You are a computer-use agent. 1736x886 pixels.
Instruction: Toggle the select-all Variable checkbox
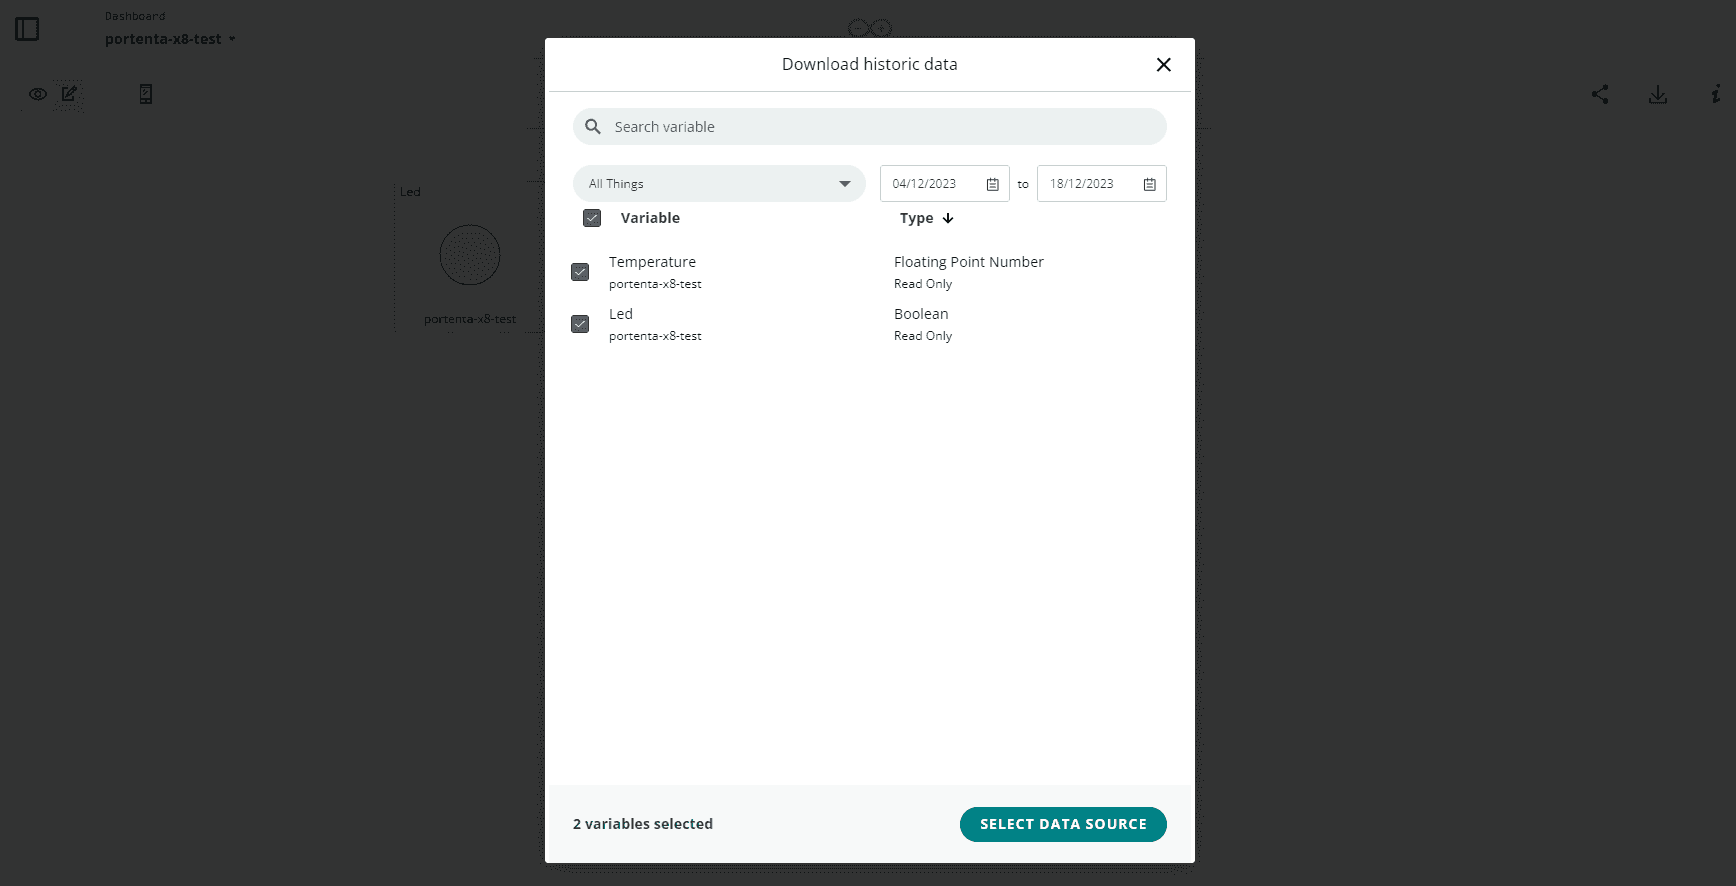[592, 218]
